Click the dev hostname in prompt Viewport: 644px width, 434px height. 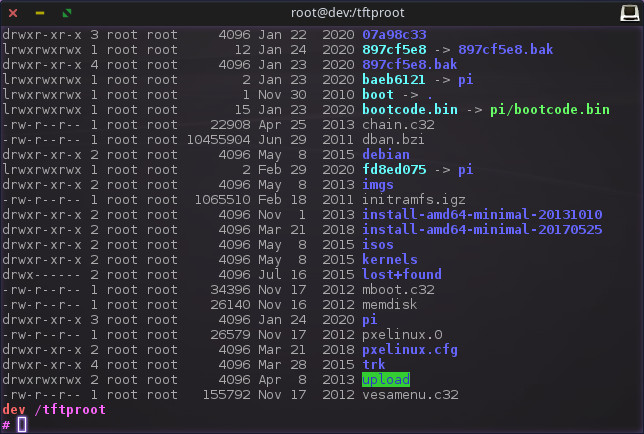[x=14, y=410]
